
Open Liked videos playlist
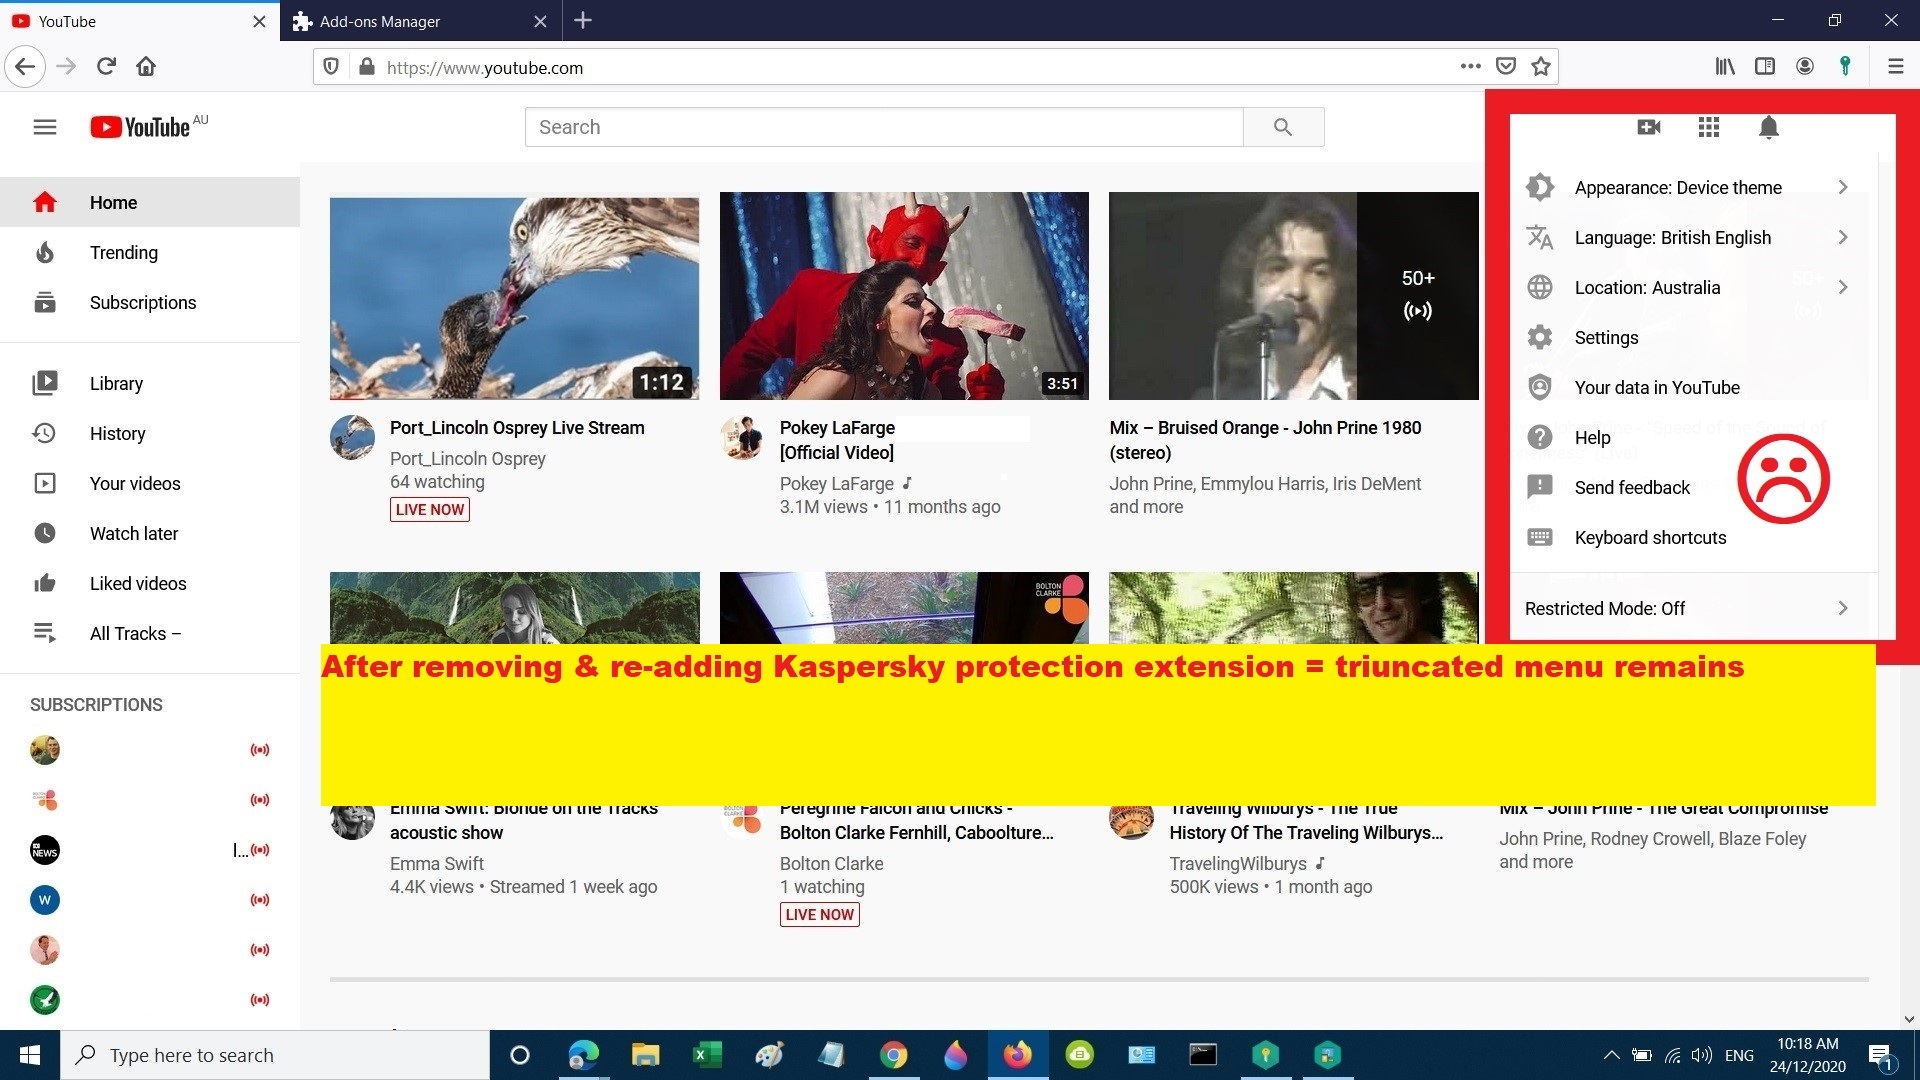[150, 583]
